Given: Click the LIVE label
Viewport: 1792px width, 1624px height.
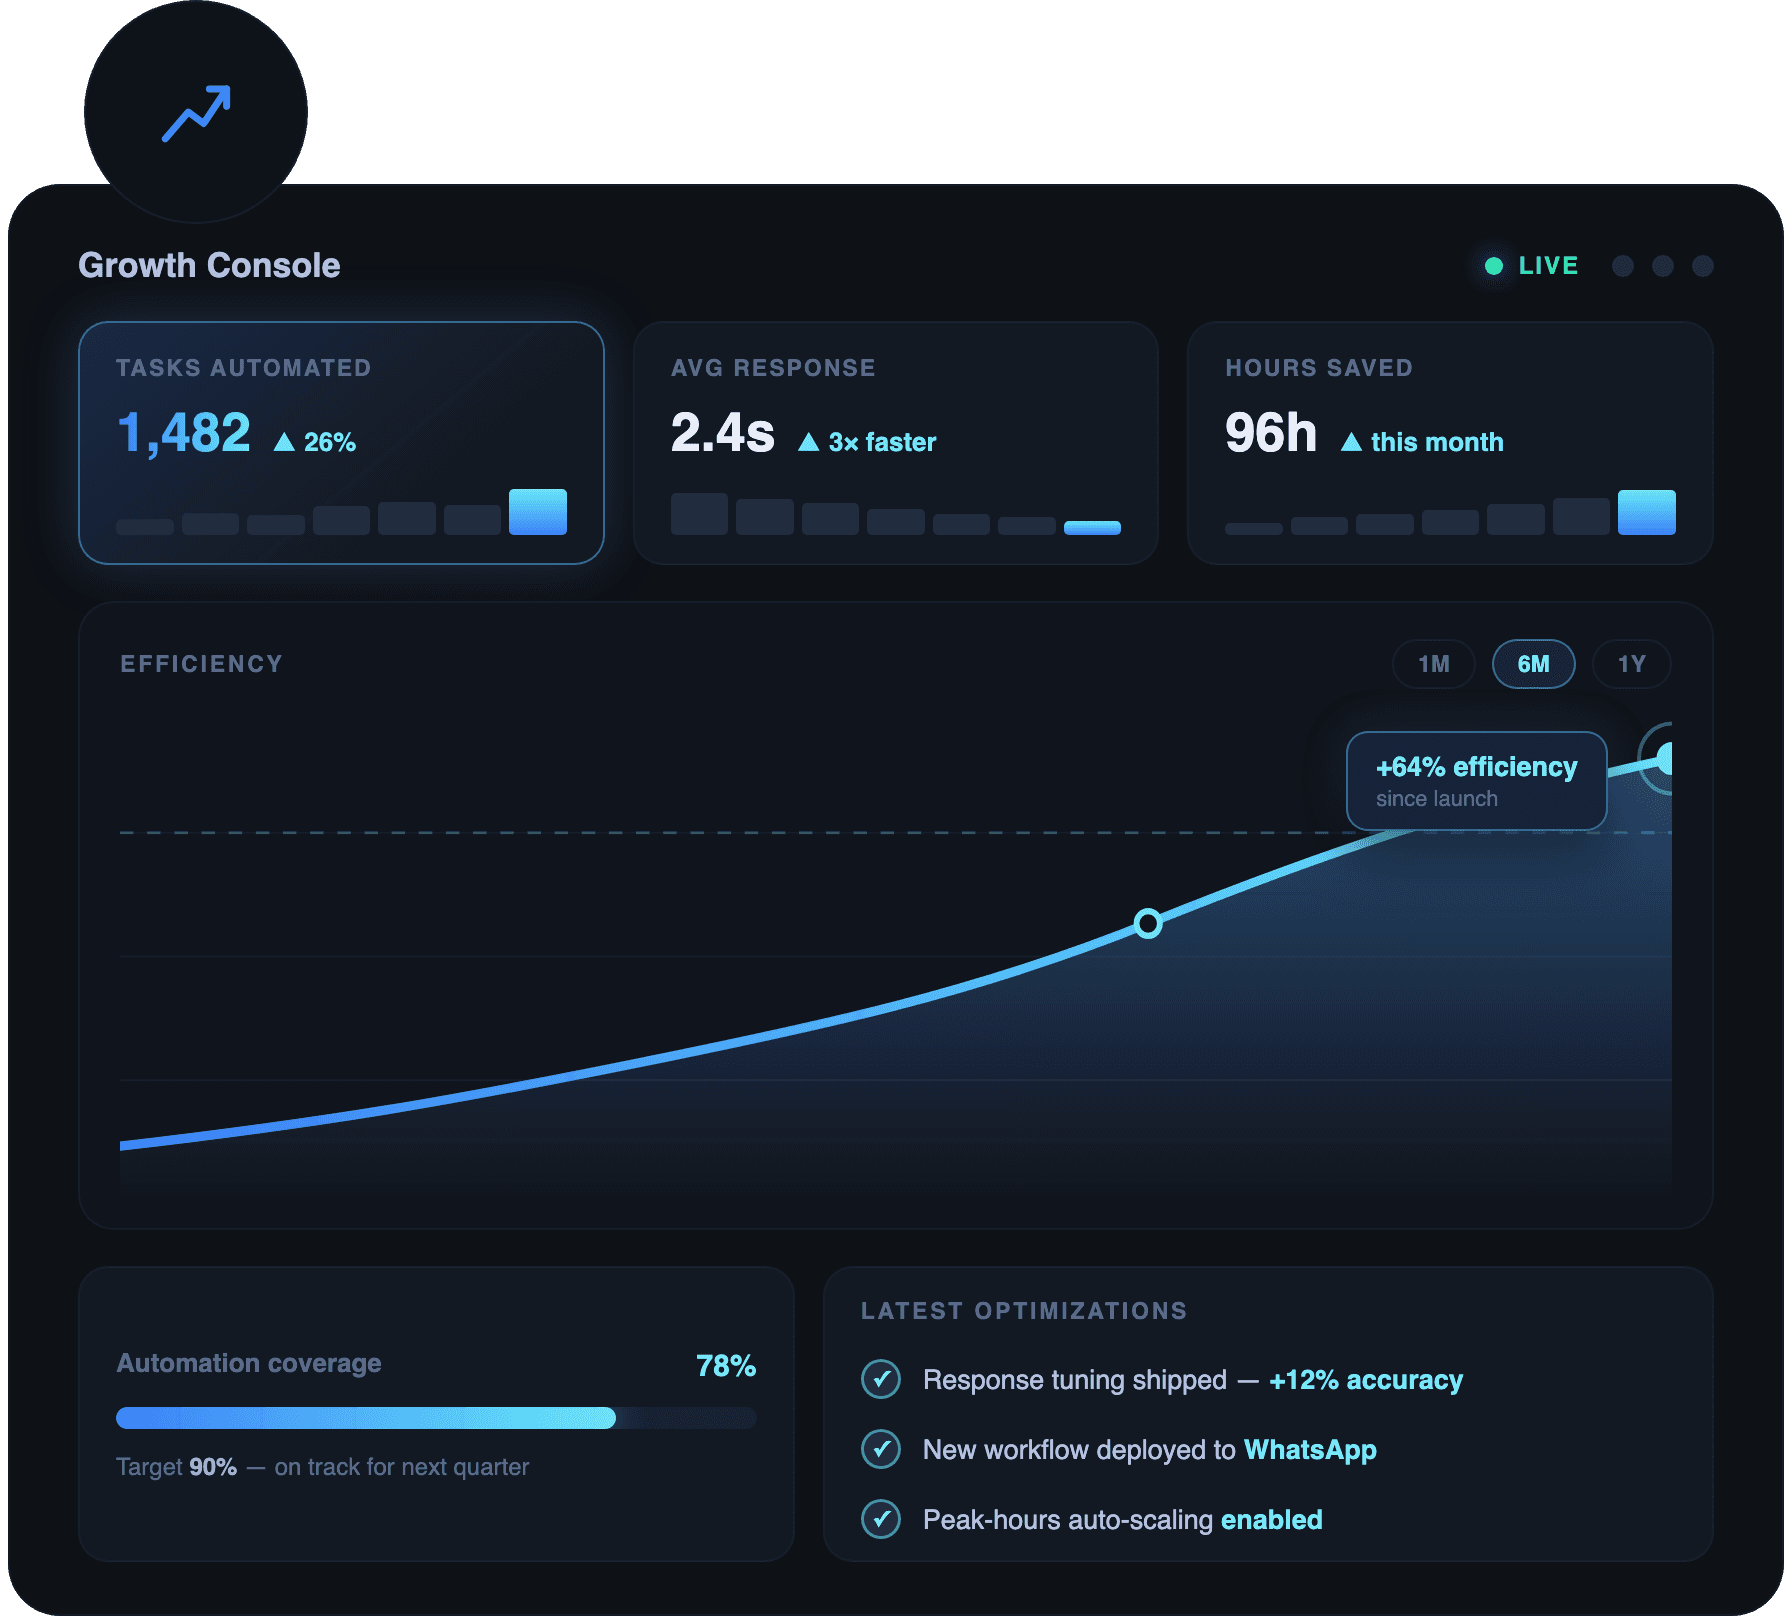Looking at the screenshot, I should tap(1549, 266).
